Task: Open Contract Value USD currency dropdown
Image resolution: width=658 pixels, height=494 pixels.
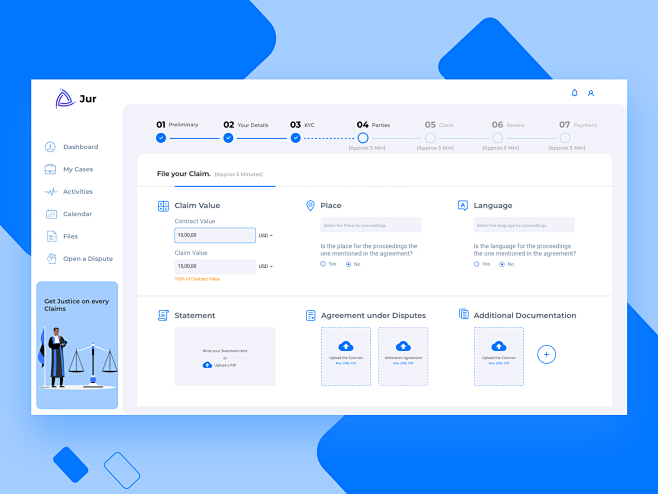Action: pyautogui.click(x=266, y=235)
